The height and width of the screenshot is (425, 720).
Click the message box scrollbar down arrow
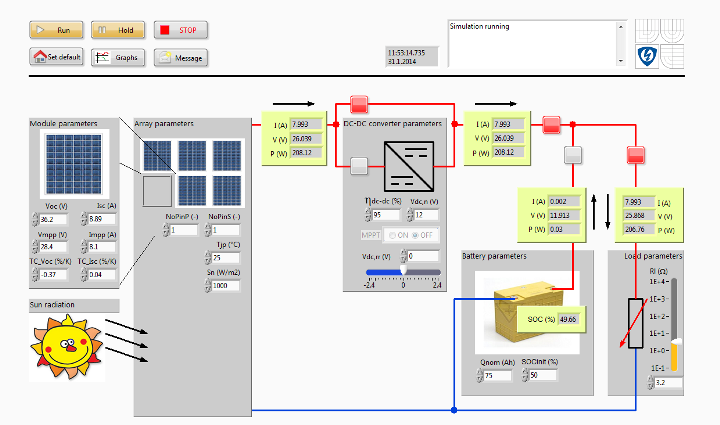(621, 61)
